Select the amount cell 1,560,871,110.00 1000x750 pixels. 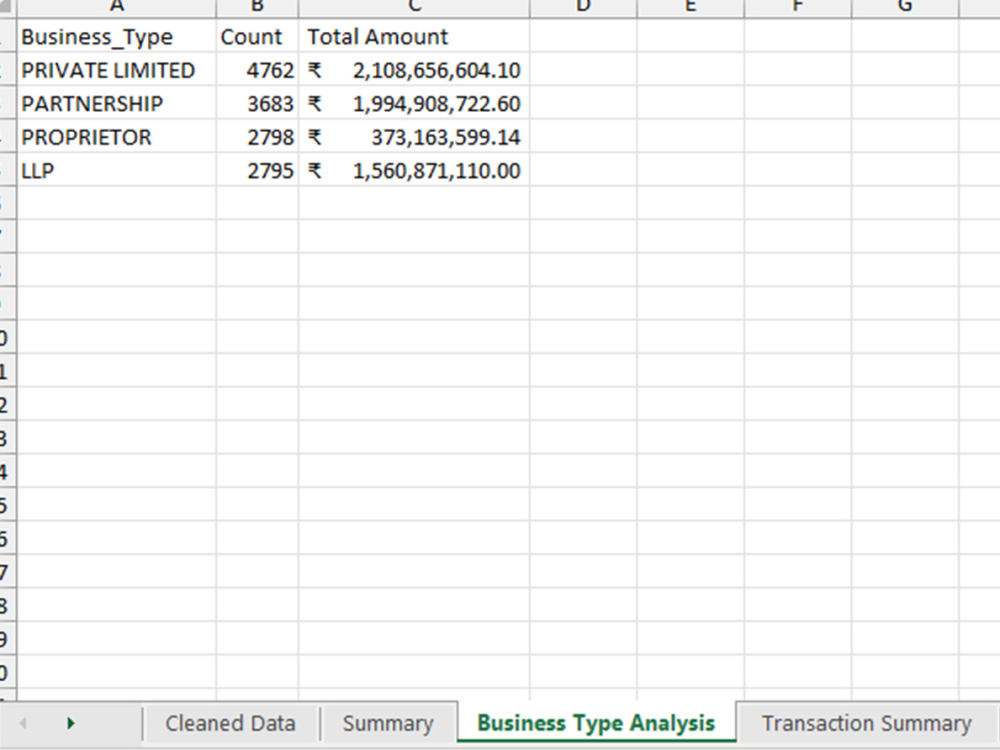pos(414,170)
